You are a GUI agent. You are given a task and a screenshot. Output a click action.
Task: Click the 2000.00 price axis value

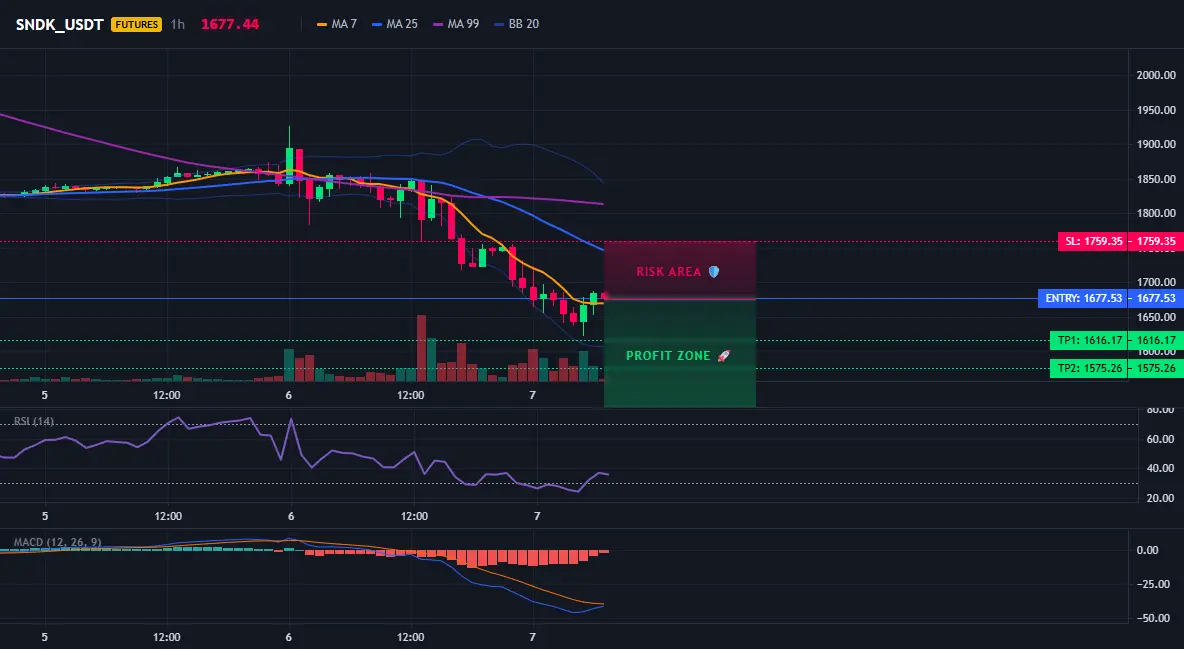point(1156,75)
